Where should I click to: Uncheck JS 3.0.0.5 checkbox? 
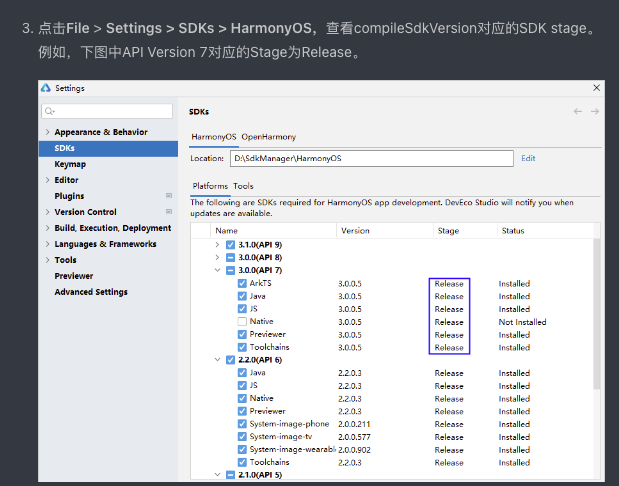click(x=242, y=309)
